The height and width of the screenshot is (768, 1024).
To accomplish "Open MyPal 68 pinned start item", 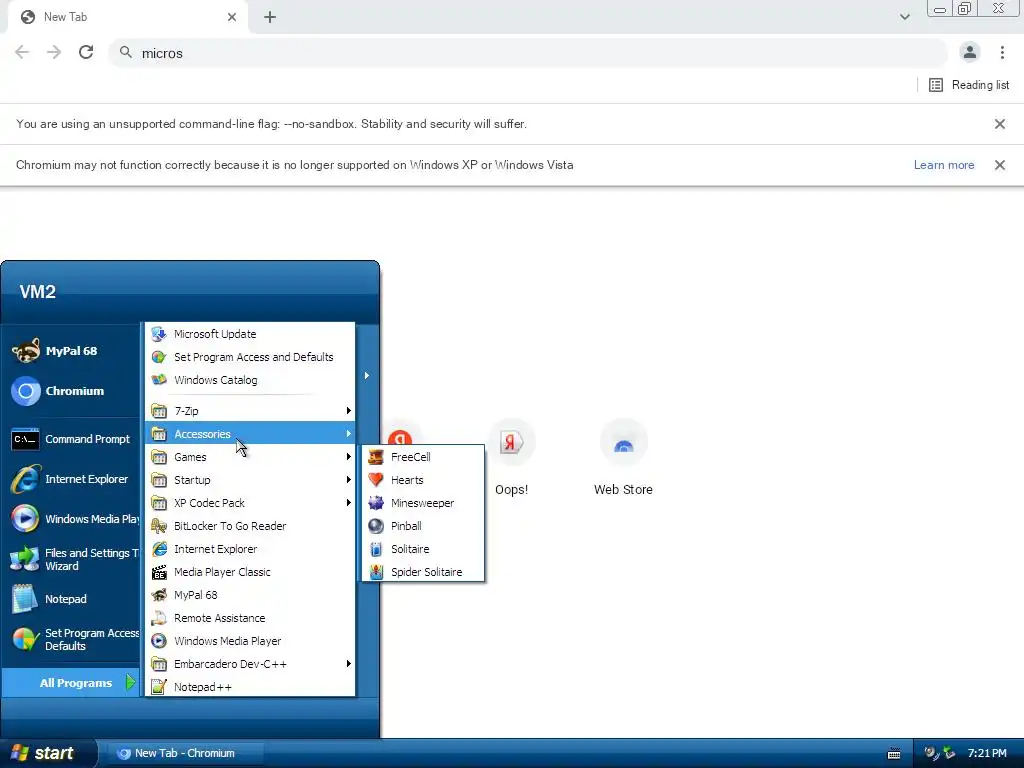I will 71,351.
